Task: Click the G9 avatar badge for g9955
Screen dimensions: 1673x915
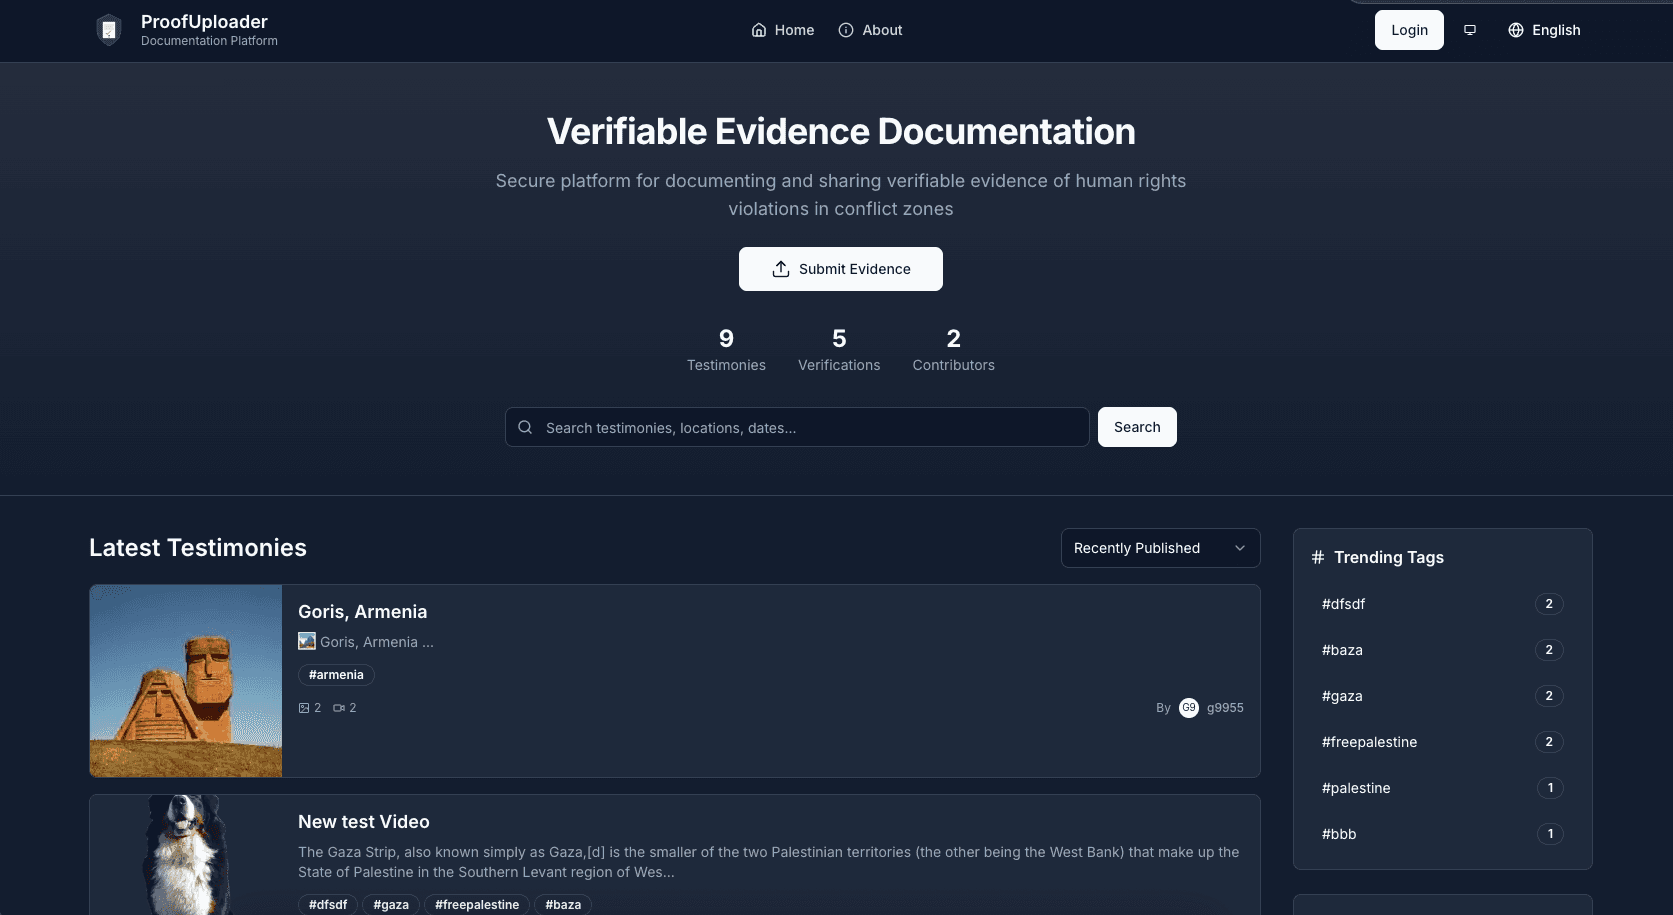Action: point(1189,707)
